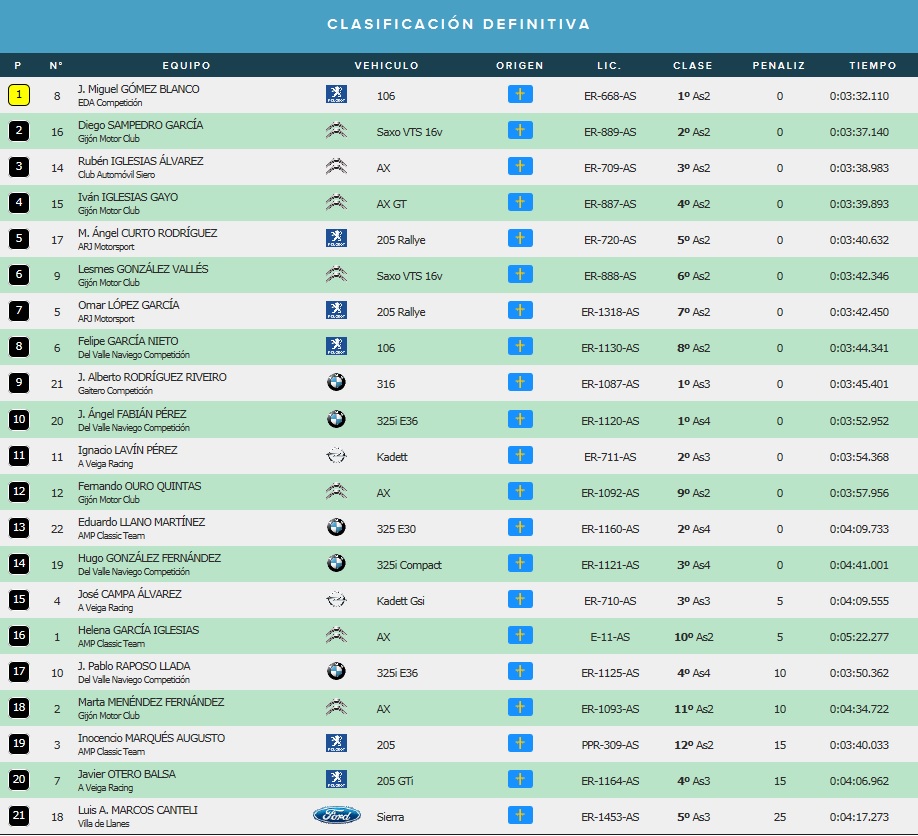Click the yellow position 1 badge
The height and width of the screenshot is (836, 918).
19,95
